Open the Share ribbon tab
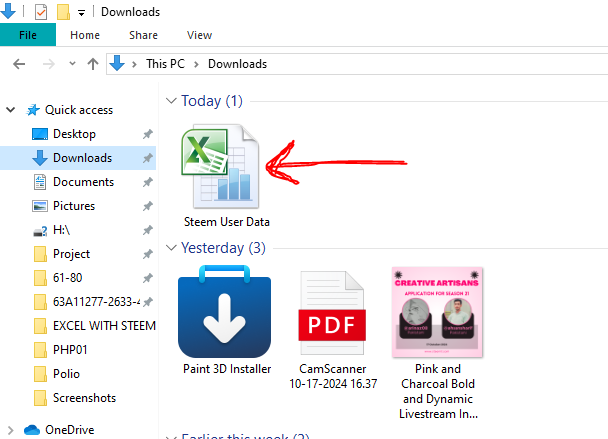Viewport: 608px width, 439px height. click(143, 35)
